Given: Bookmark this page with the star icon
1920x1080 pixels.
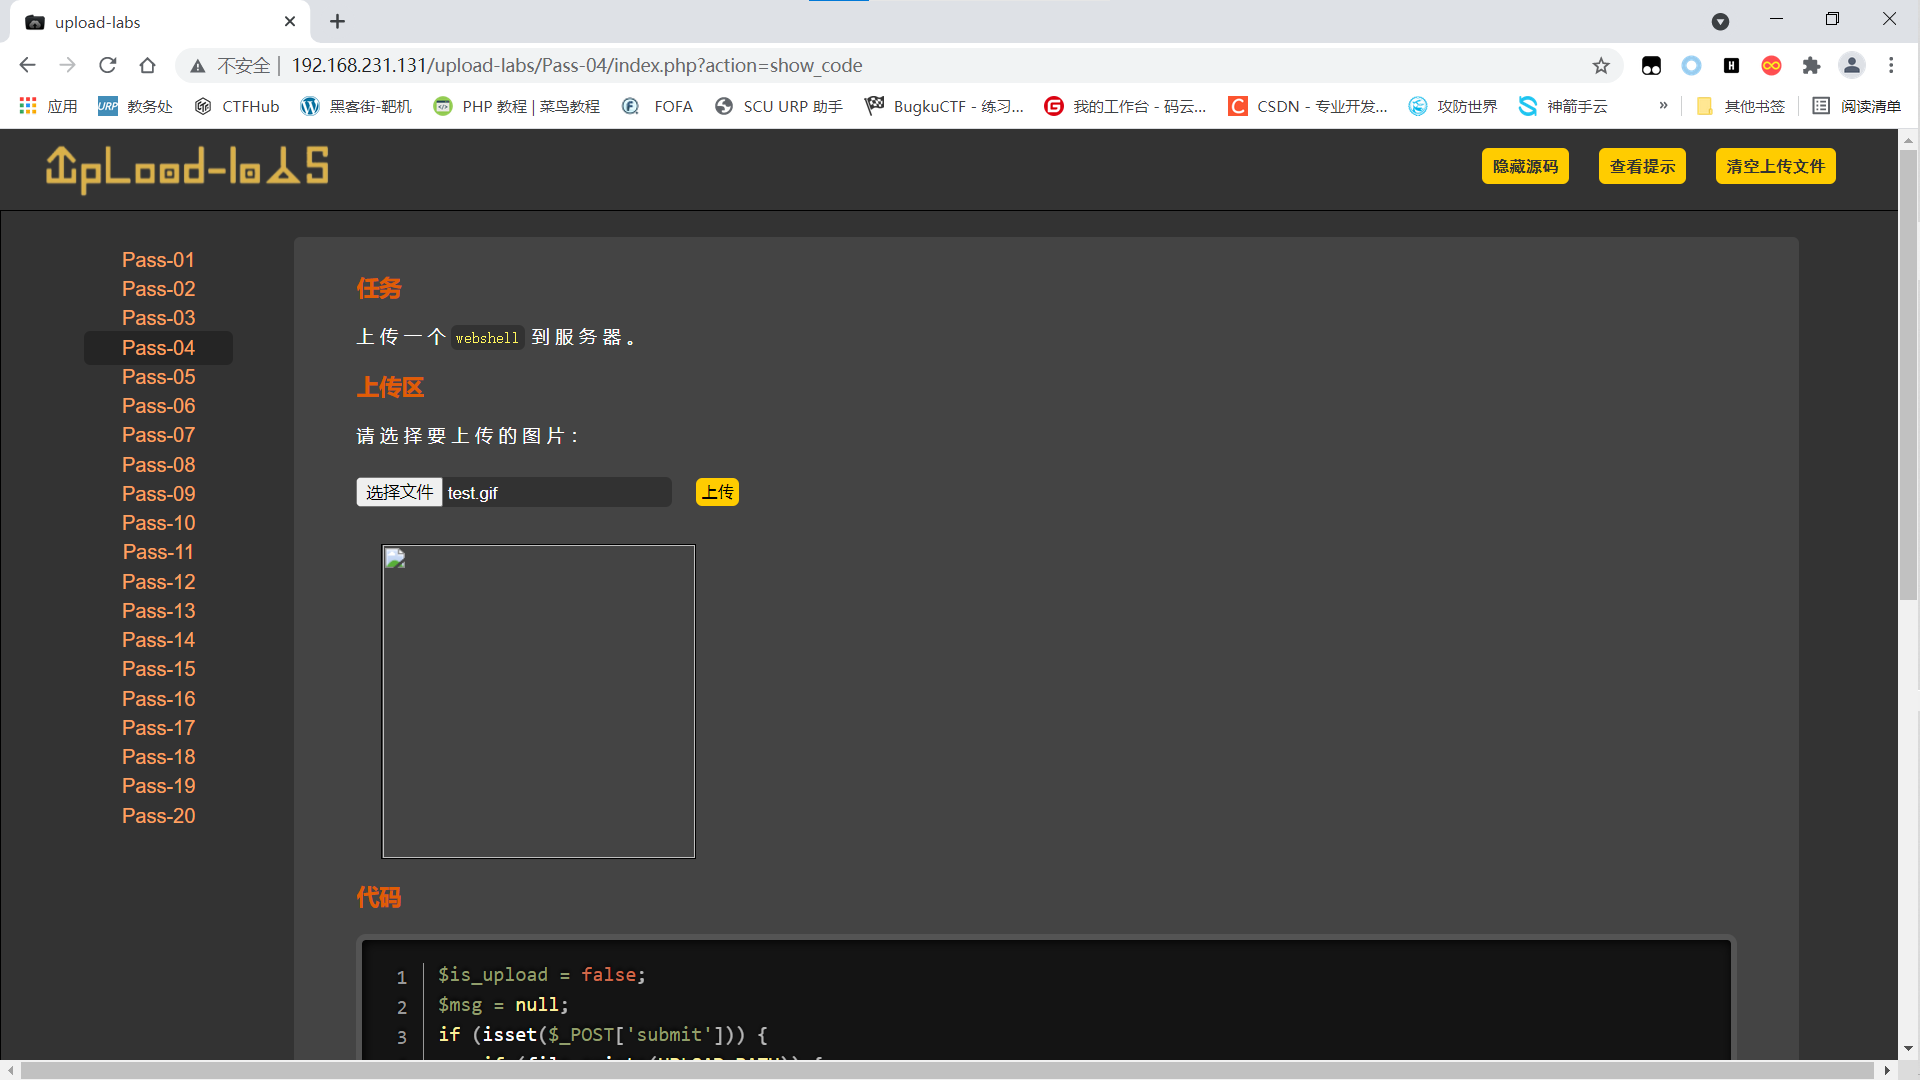Looking at the screenshot, I should click(1601, 65).
